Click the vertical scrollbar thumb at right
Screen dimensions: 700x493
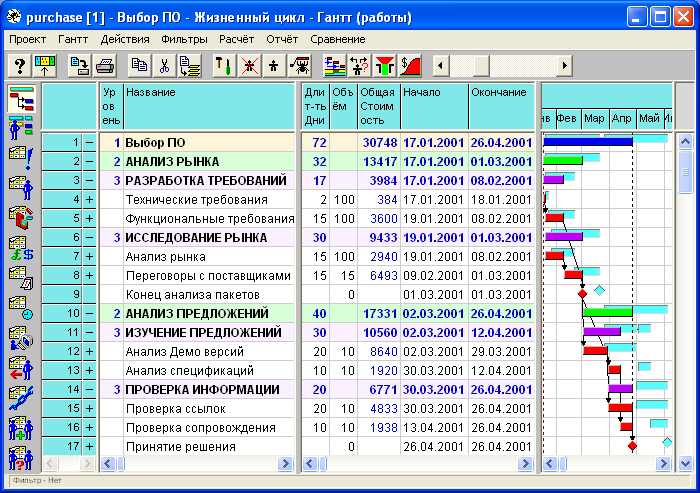click(x=685, y=172)
